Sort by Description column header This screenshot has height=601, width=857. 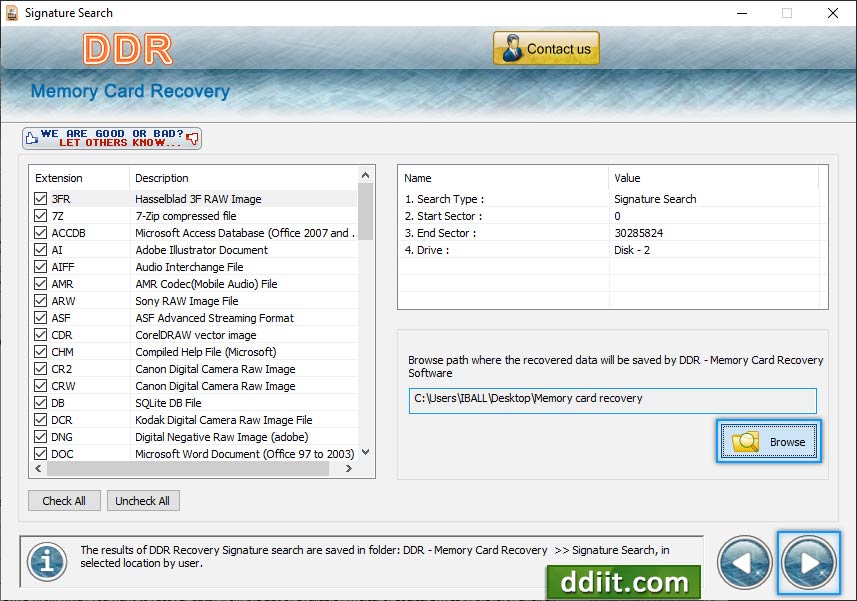244,178
